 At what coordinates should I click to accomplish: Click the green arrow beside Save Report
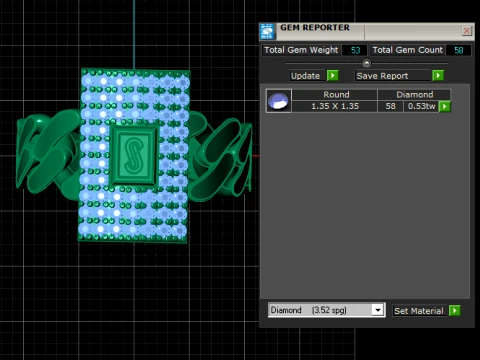point(438,76)
